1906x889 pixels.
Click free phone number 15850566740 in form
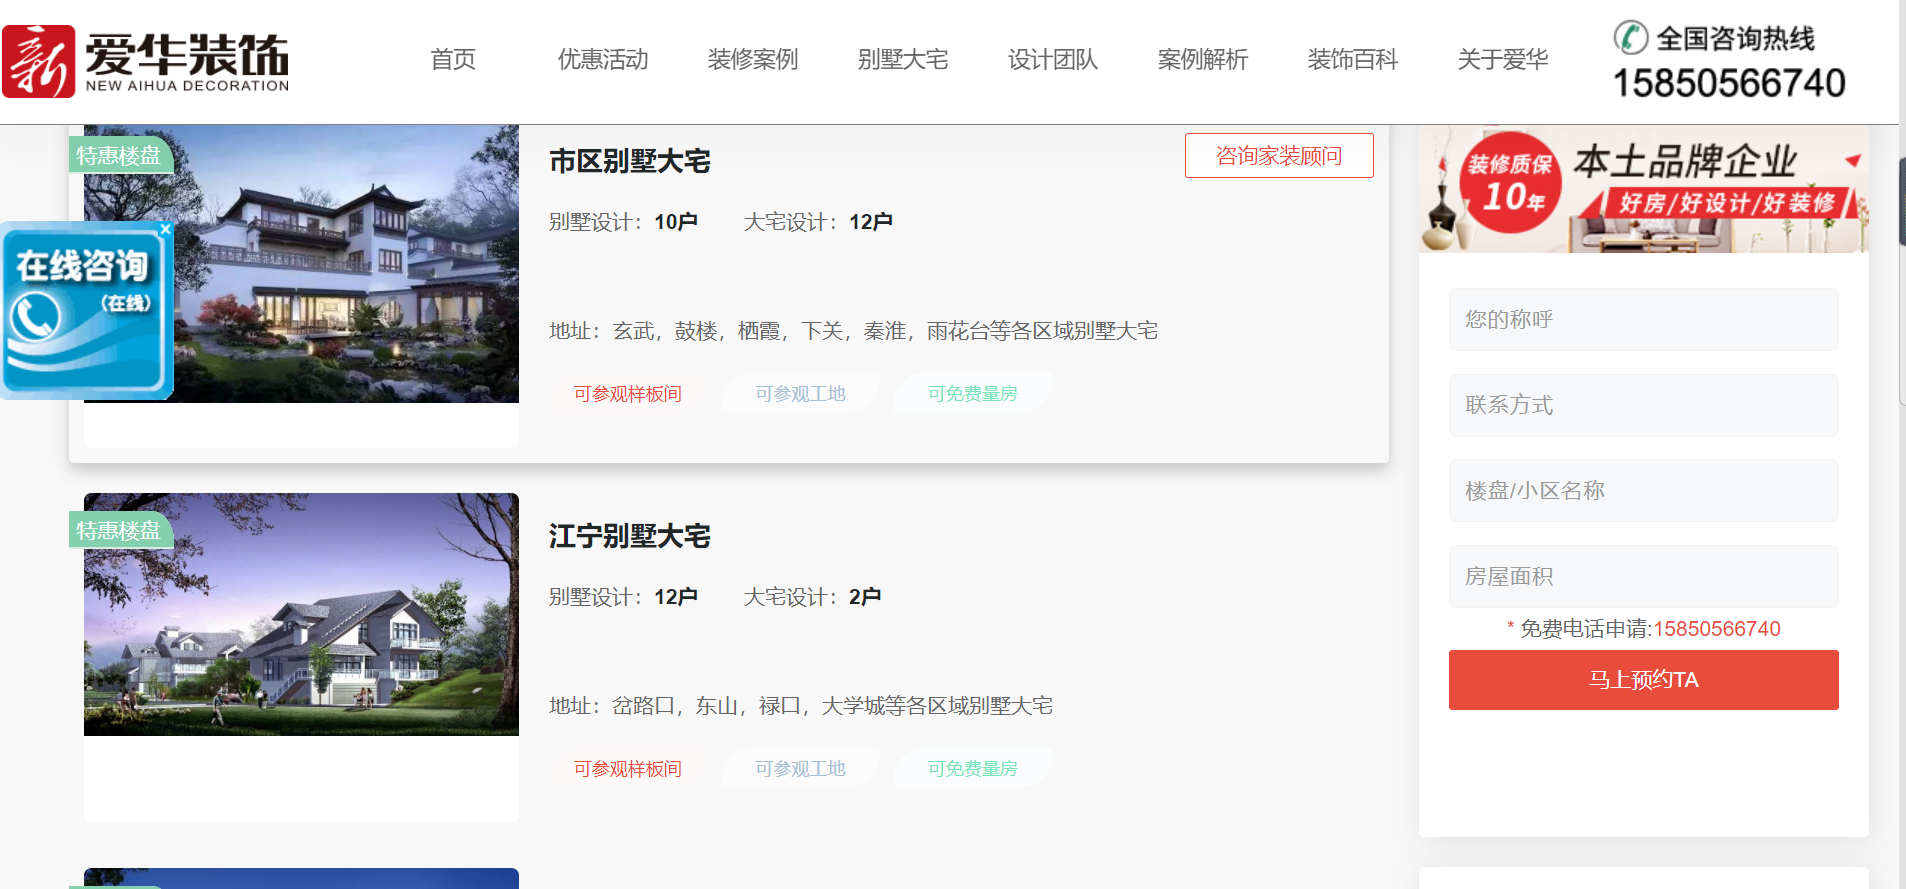pos(1717,629)
